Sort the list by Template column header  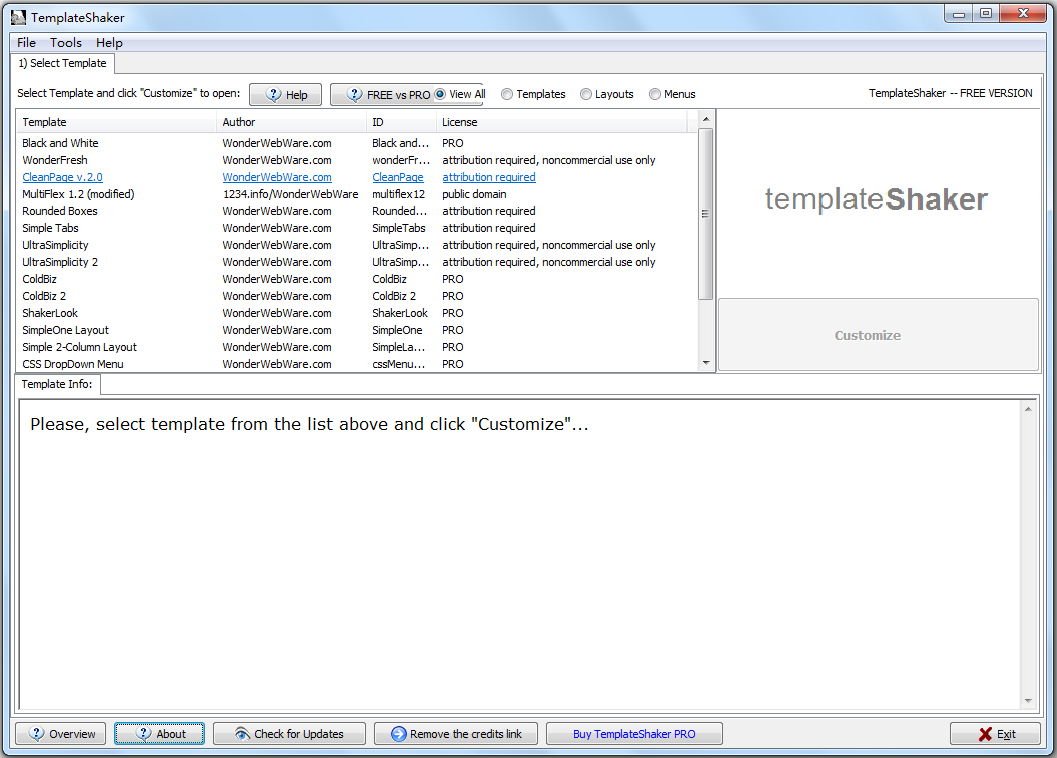(x=115, y=122)
